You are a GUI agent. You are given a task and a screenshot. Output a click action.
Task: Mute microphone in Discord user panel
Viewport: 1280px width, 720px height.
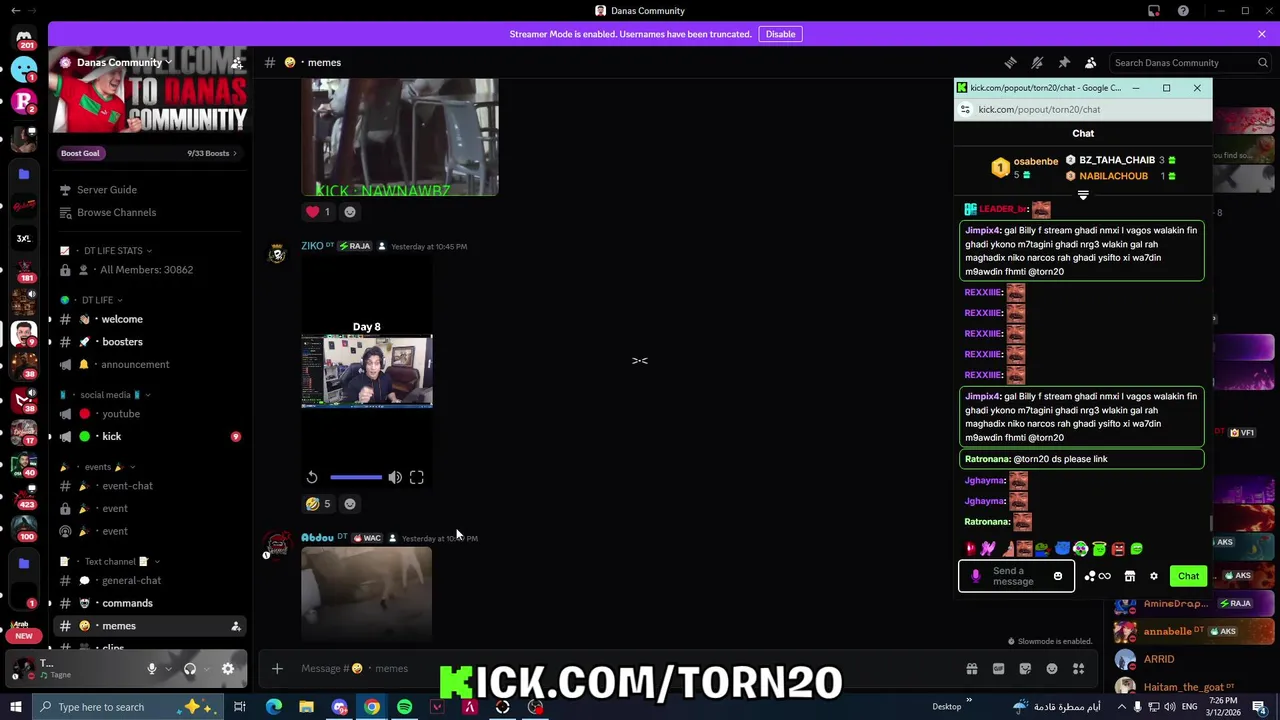[152, 669]
